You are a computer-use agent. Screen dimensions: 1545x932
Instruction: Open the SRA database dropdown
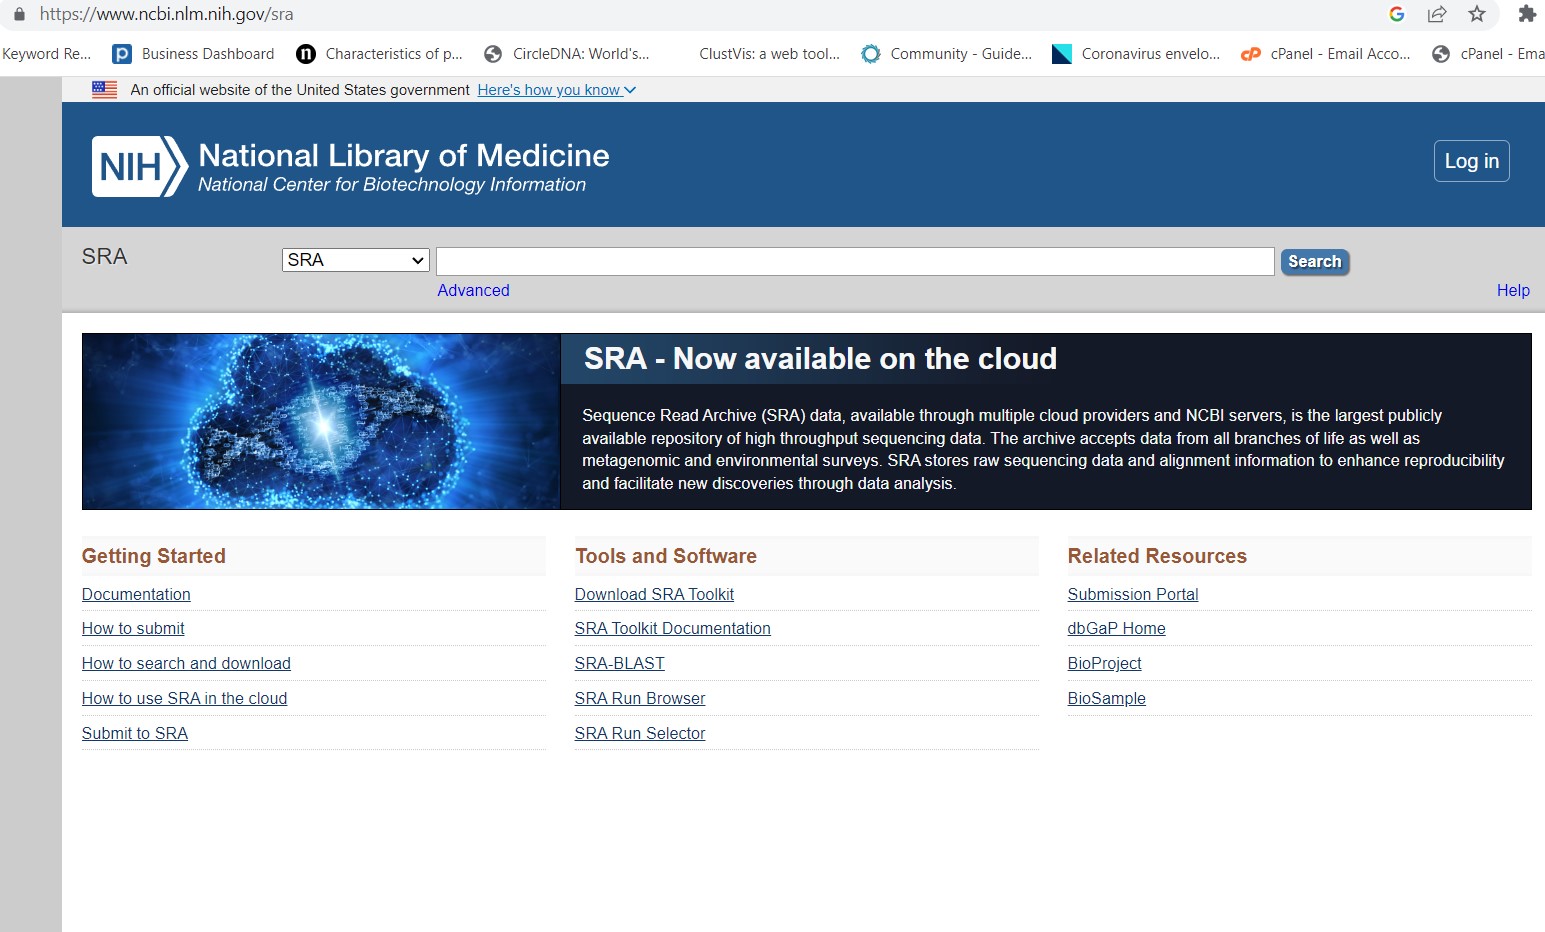pyautogui.click(x=356, y=260)
